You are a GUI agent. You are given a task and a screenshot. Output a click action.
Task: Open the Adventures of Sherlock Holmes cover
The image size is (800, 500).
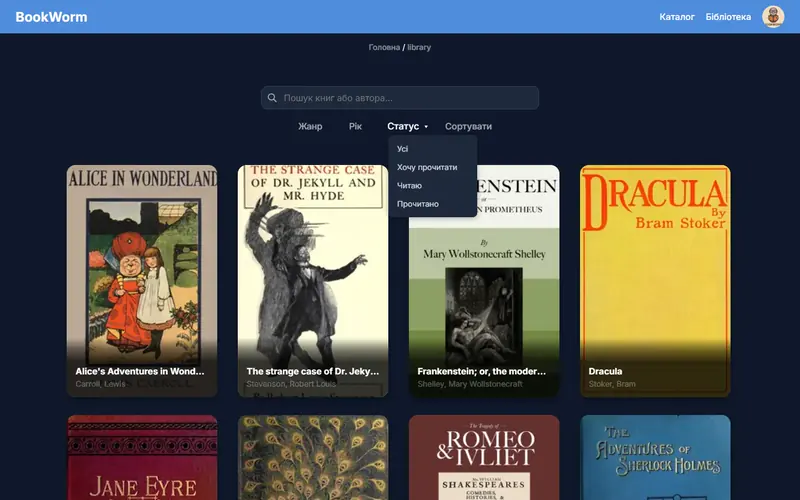(655, 458)
